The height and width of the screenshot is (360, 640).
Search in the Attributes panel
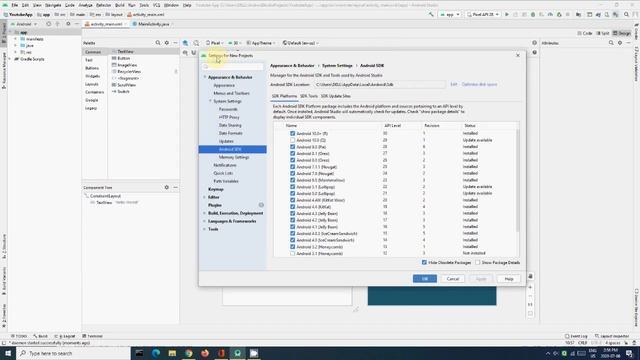(611, 43)
